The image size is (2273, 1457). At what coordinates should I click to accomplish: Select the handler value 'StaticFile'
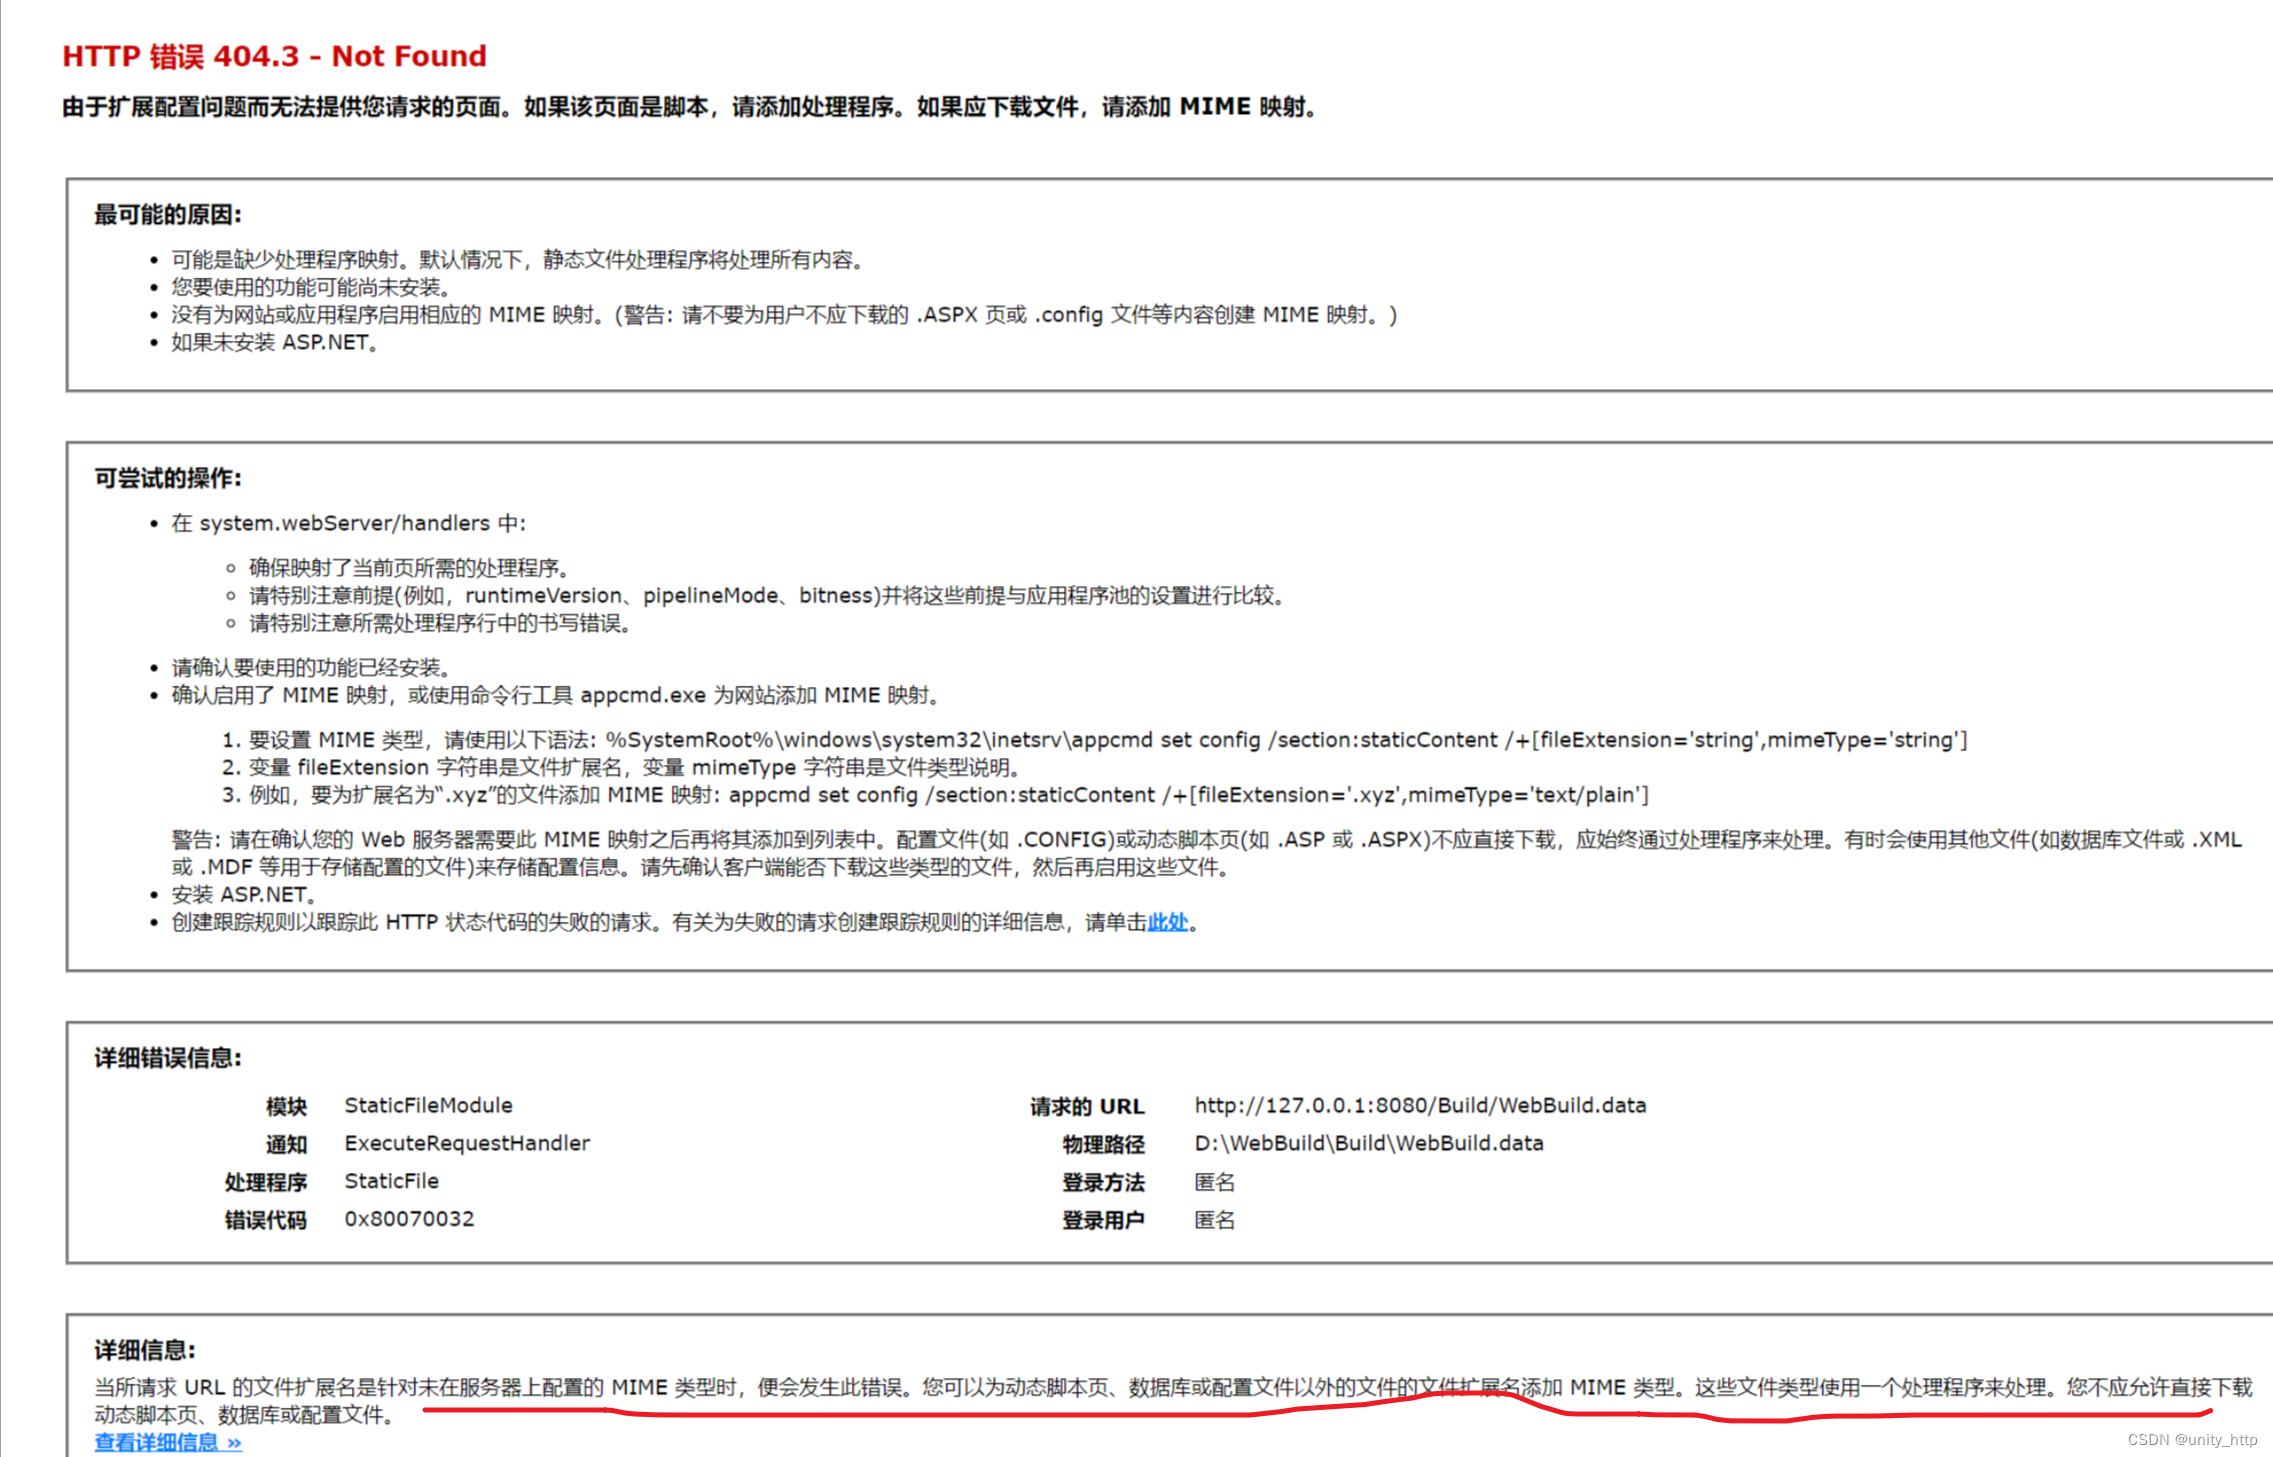(391, 1181)
